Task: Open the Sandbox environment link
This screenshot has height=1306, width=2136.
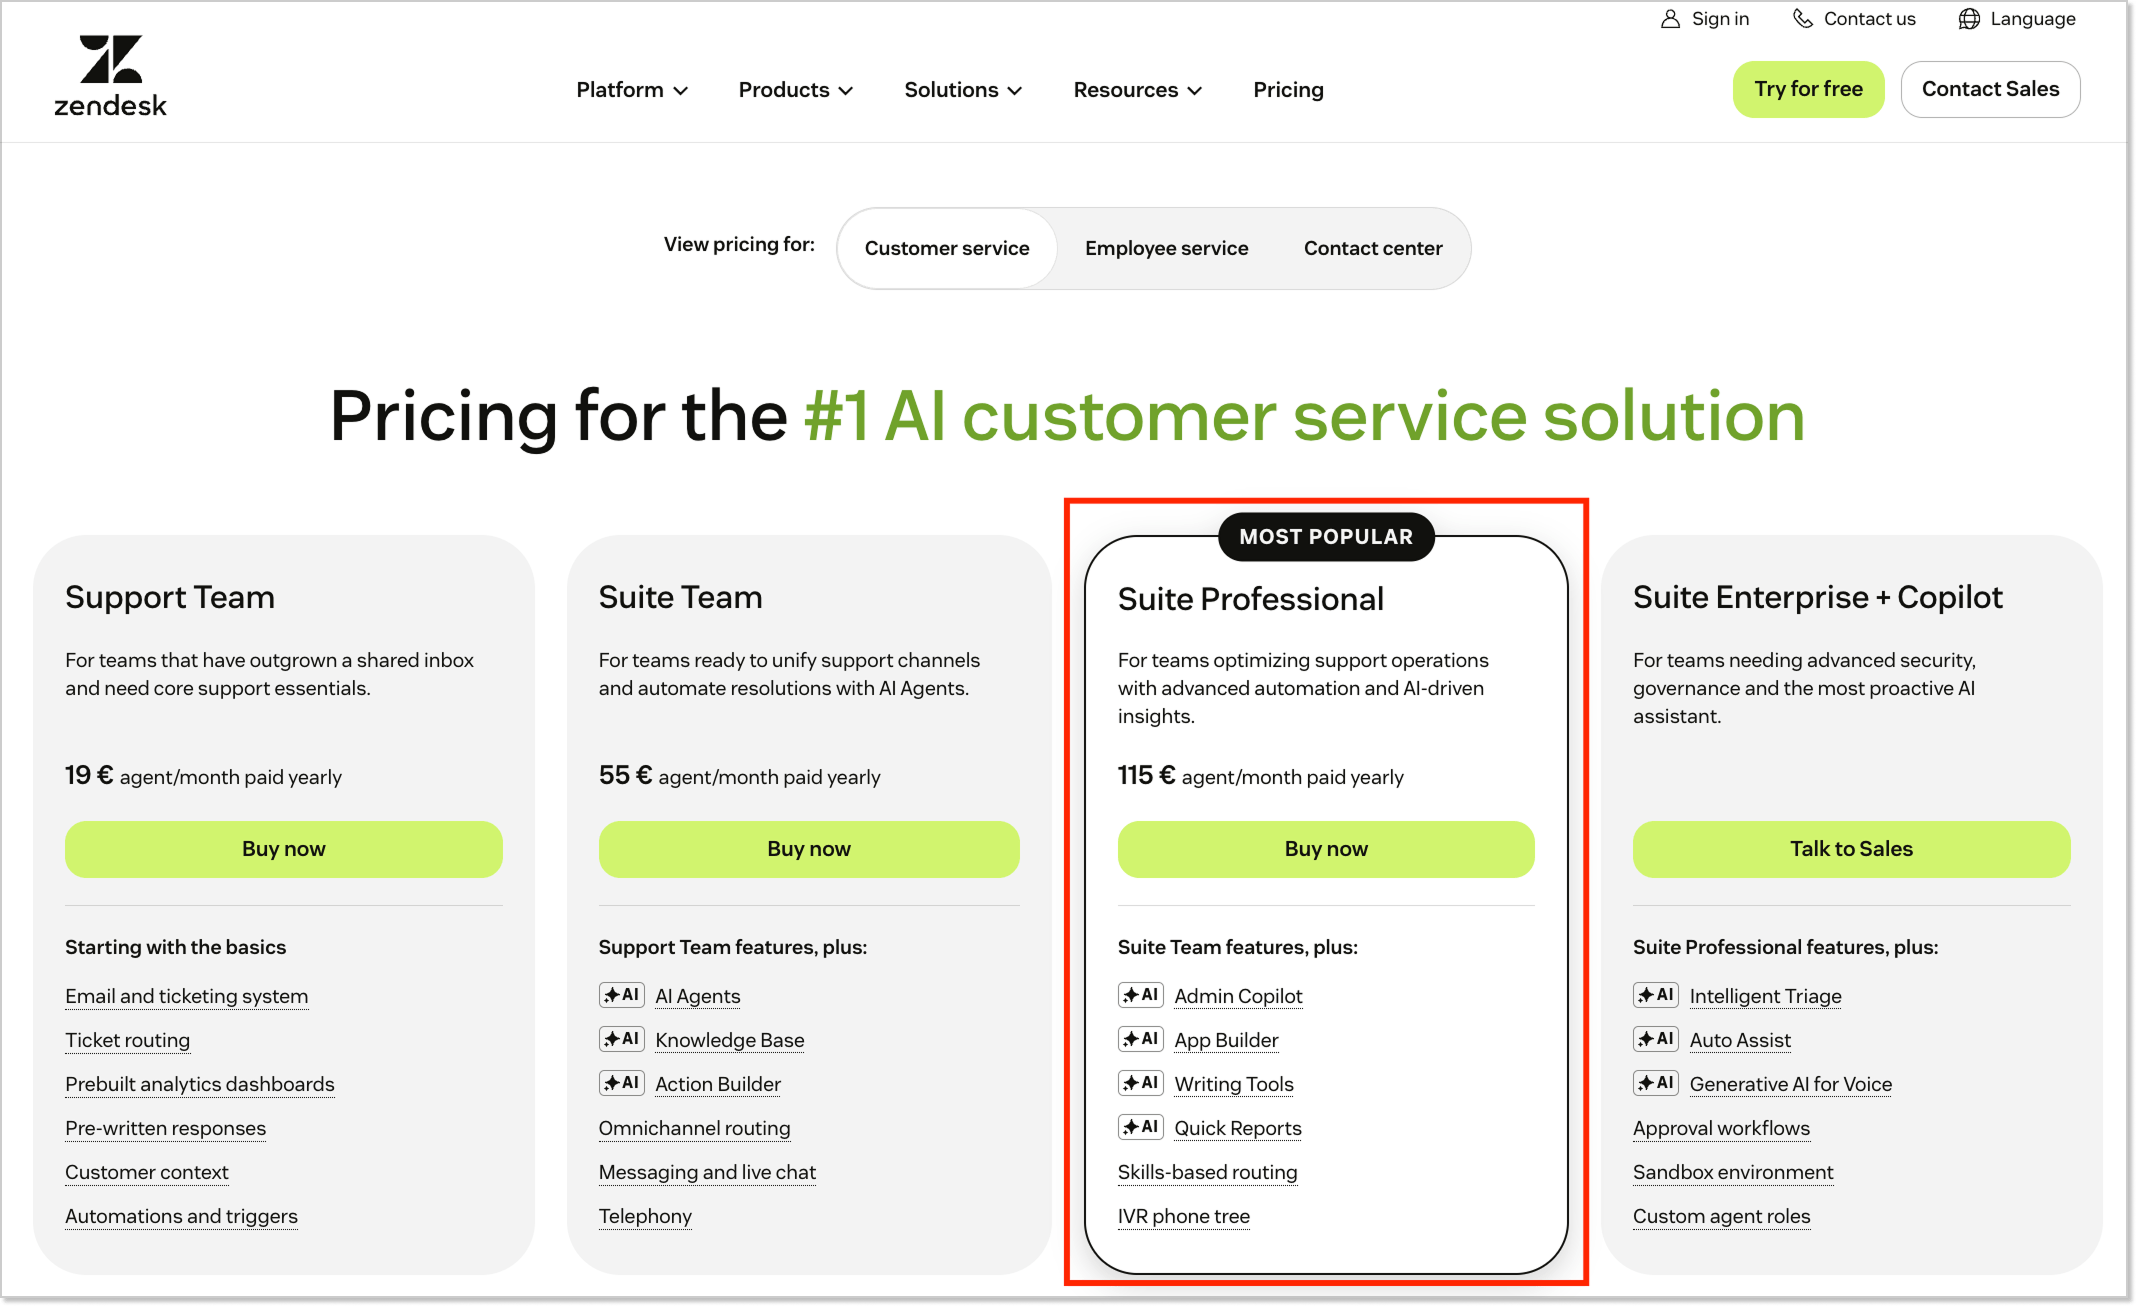Action: (1733, 1172)
